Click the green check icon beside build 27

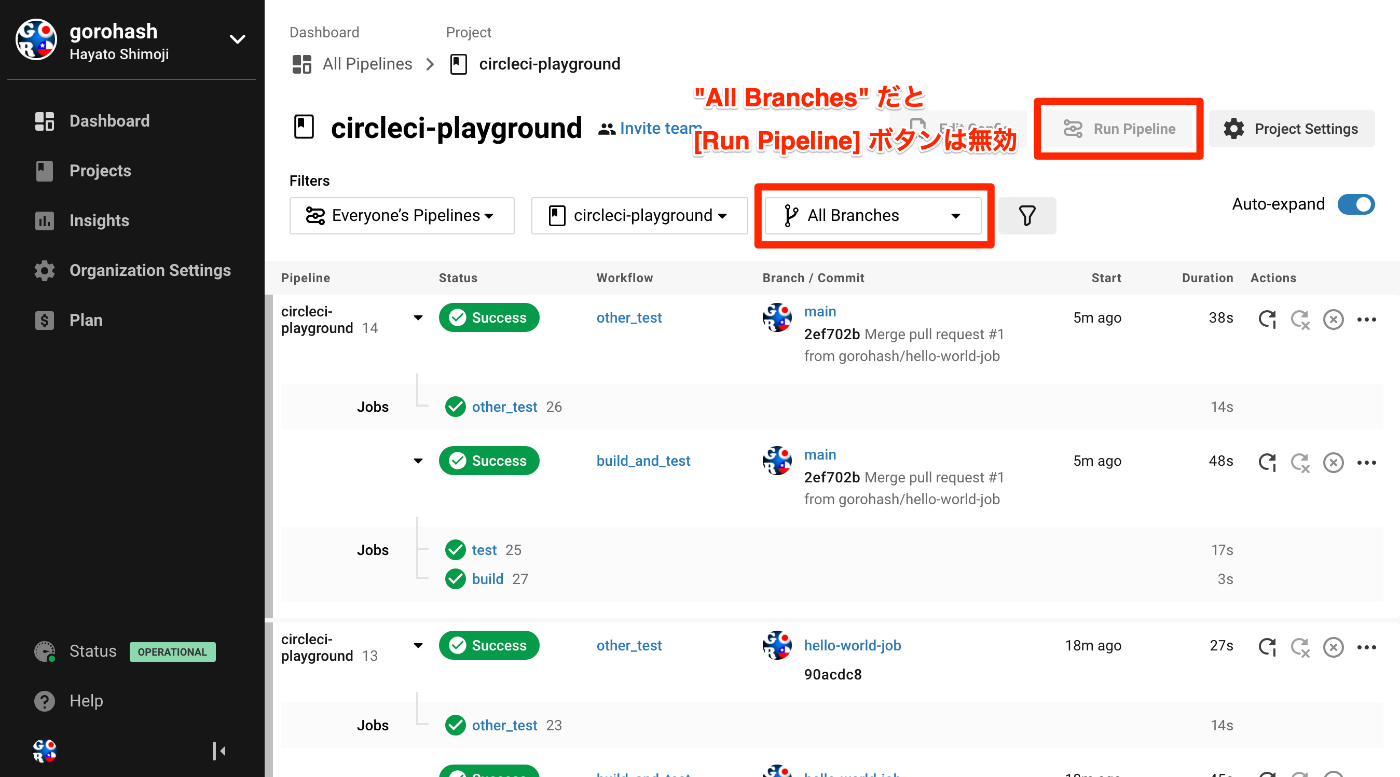coord(456,579)
